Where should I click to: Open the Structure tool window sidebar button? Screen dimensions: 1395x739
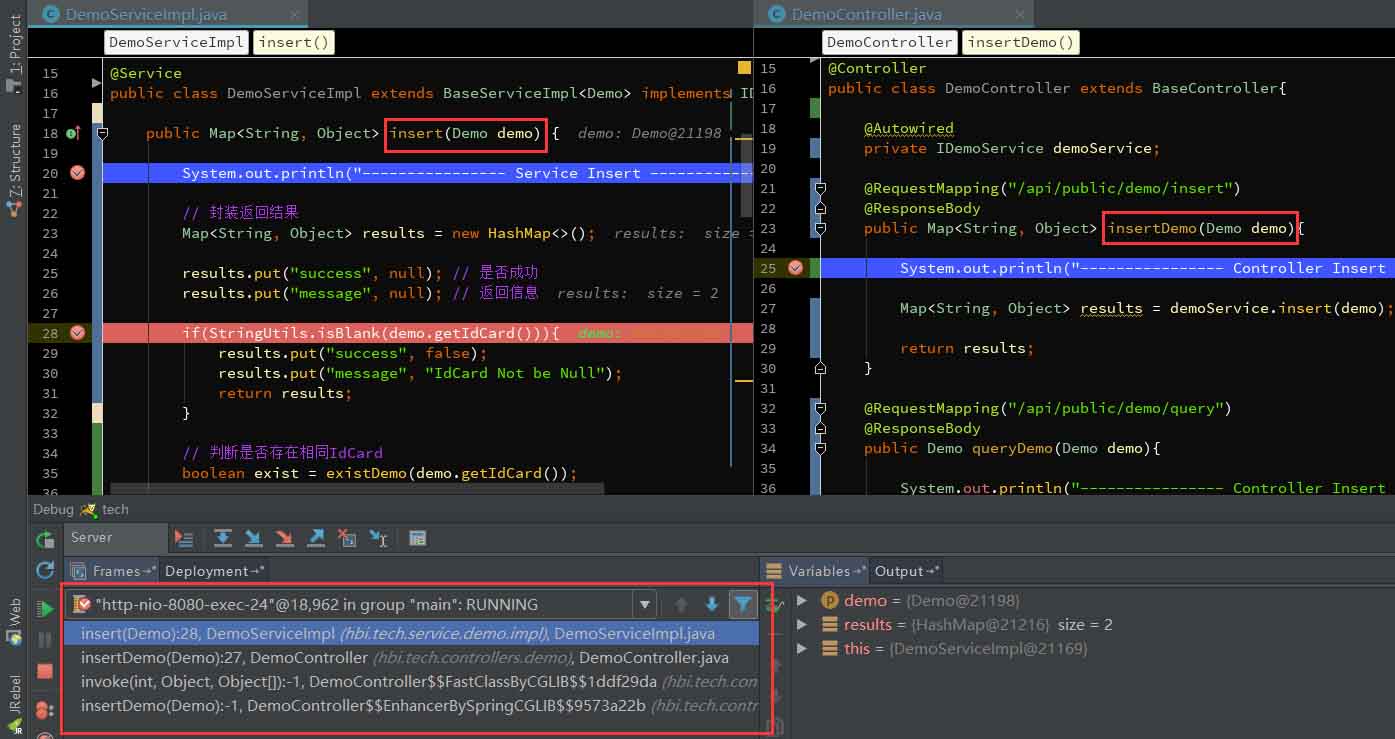point(13,170)
